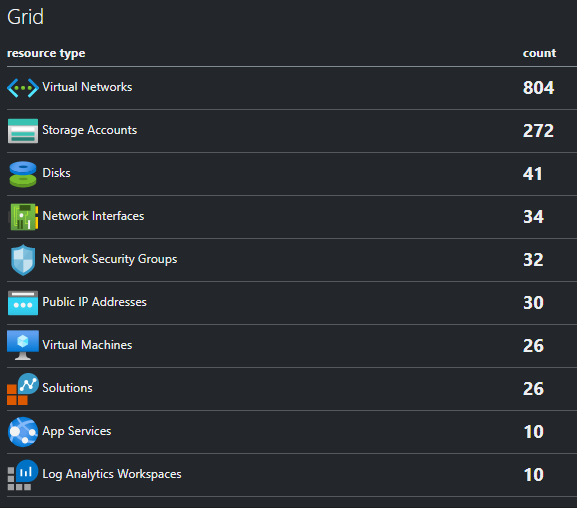Screen dimensions: 577x508
Task: Click the Grid tile title
Action: 25,17
